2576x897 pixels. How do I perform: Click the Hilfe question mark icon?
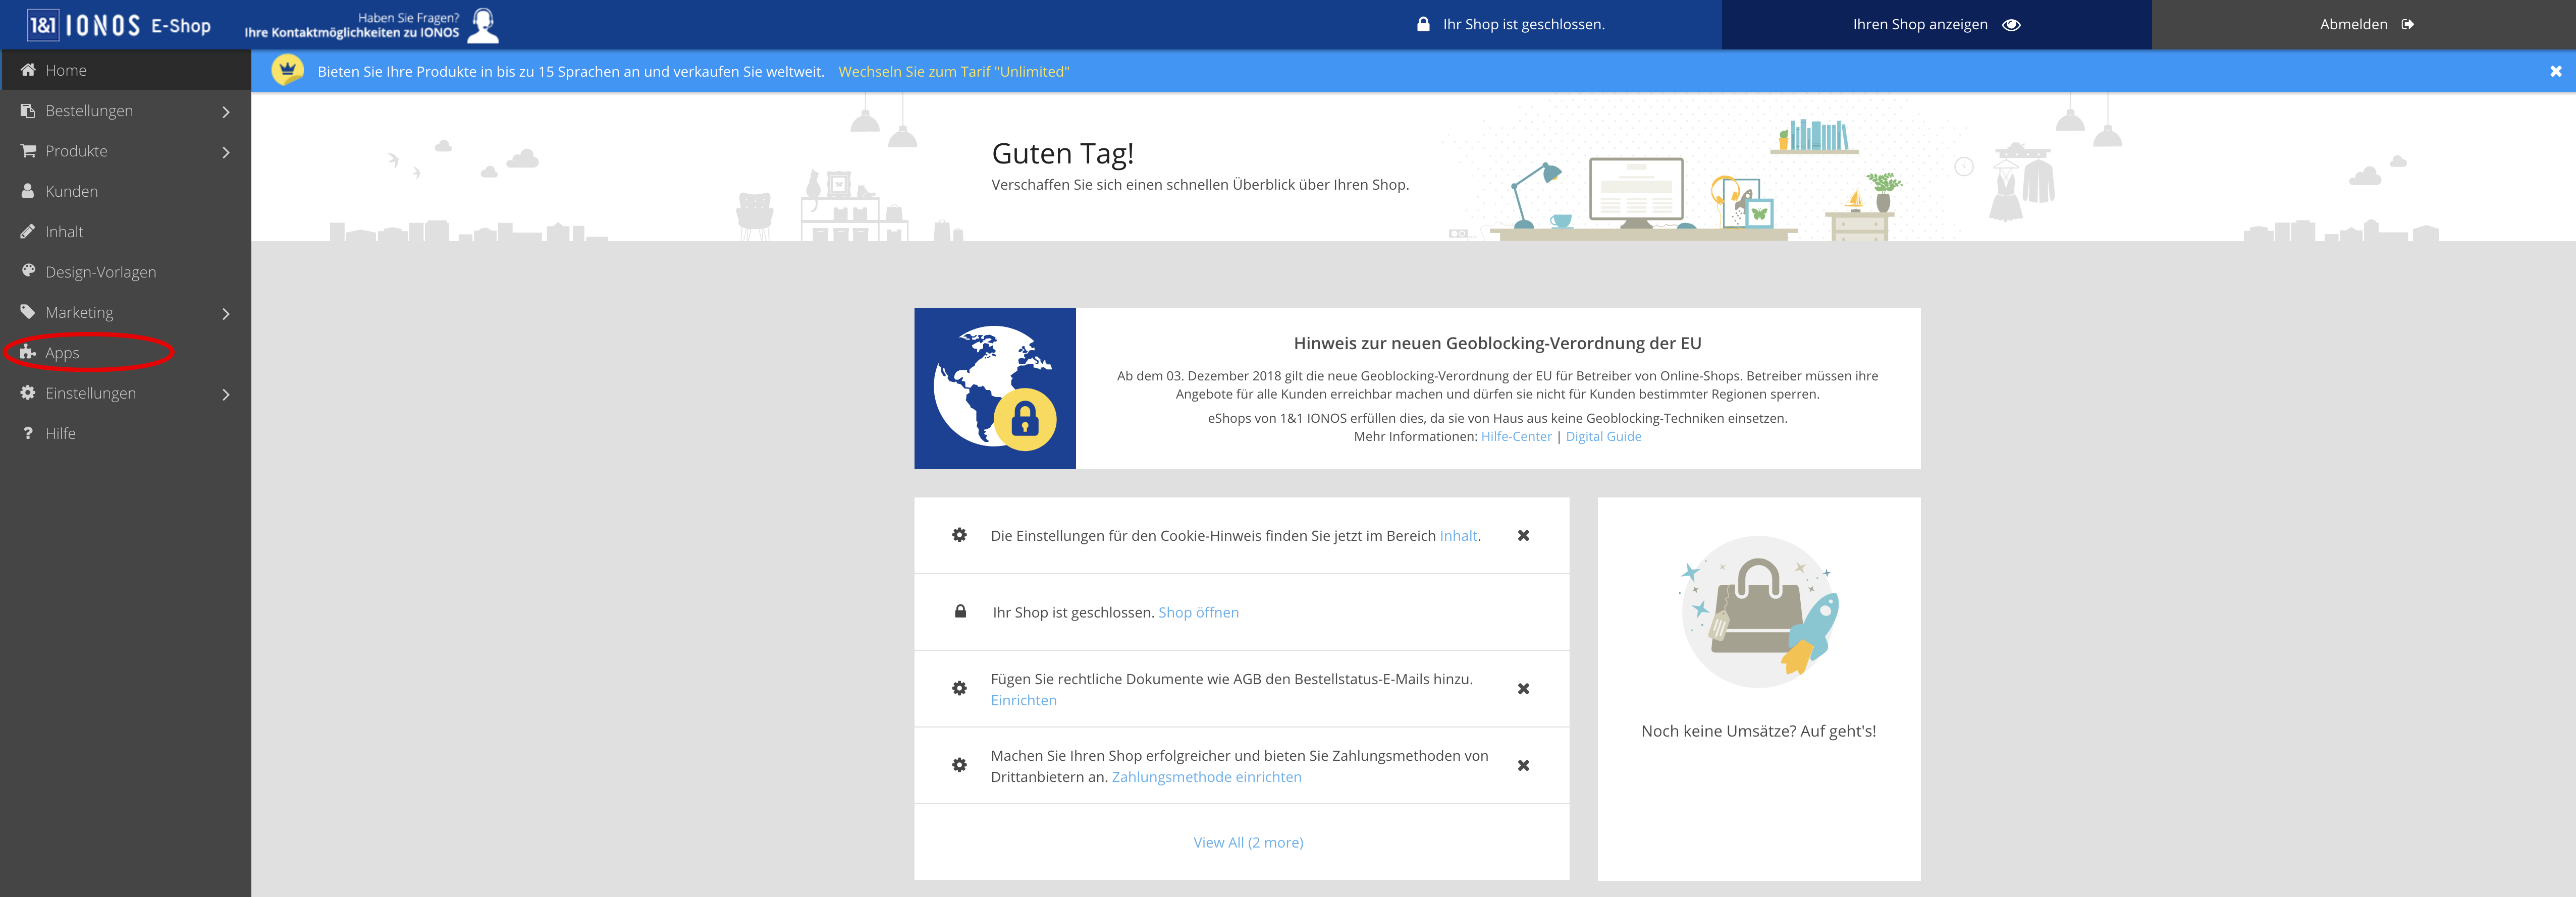[x=28, y=433]
